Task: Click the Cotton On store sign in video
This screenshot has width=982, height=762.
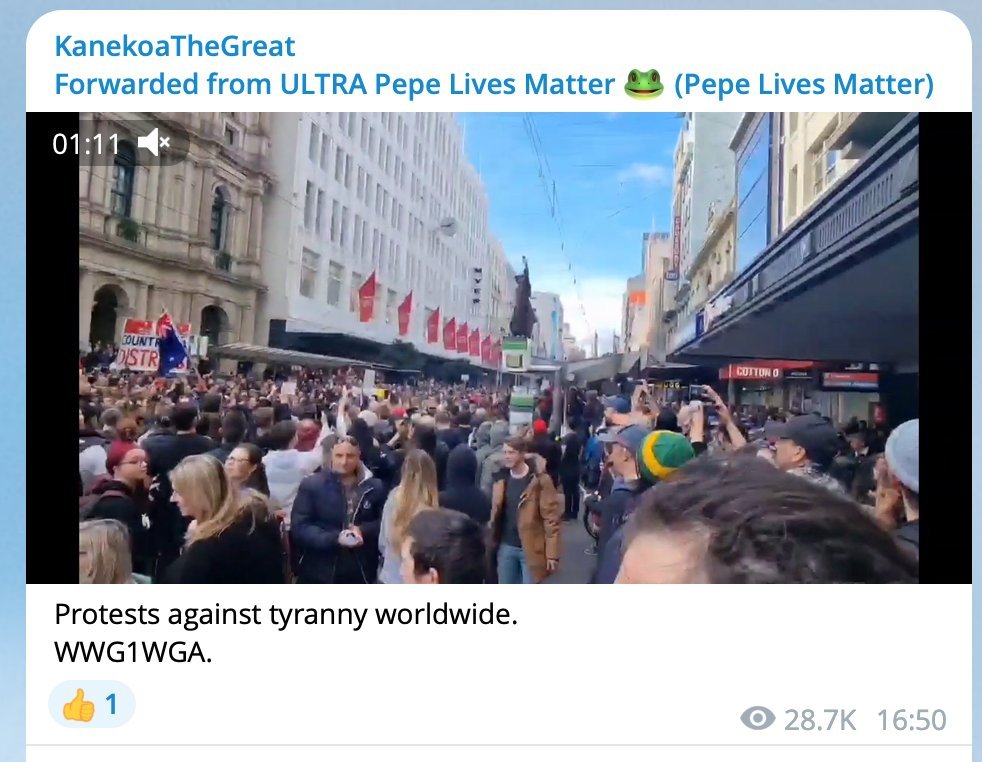Action: [x=757, y=372]
